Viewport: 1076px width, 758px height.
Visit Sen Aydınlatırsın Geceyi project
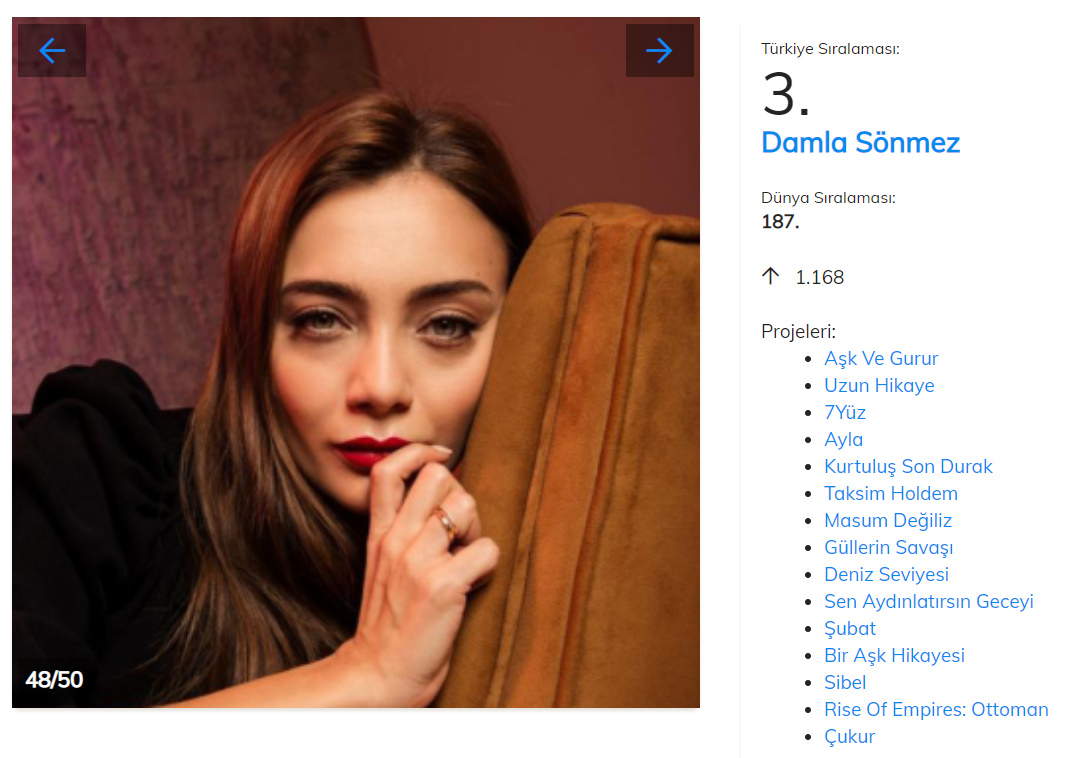click(928, 601)
